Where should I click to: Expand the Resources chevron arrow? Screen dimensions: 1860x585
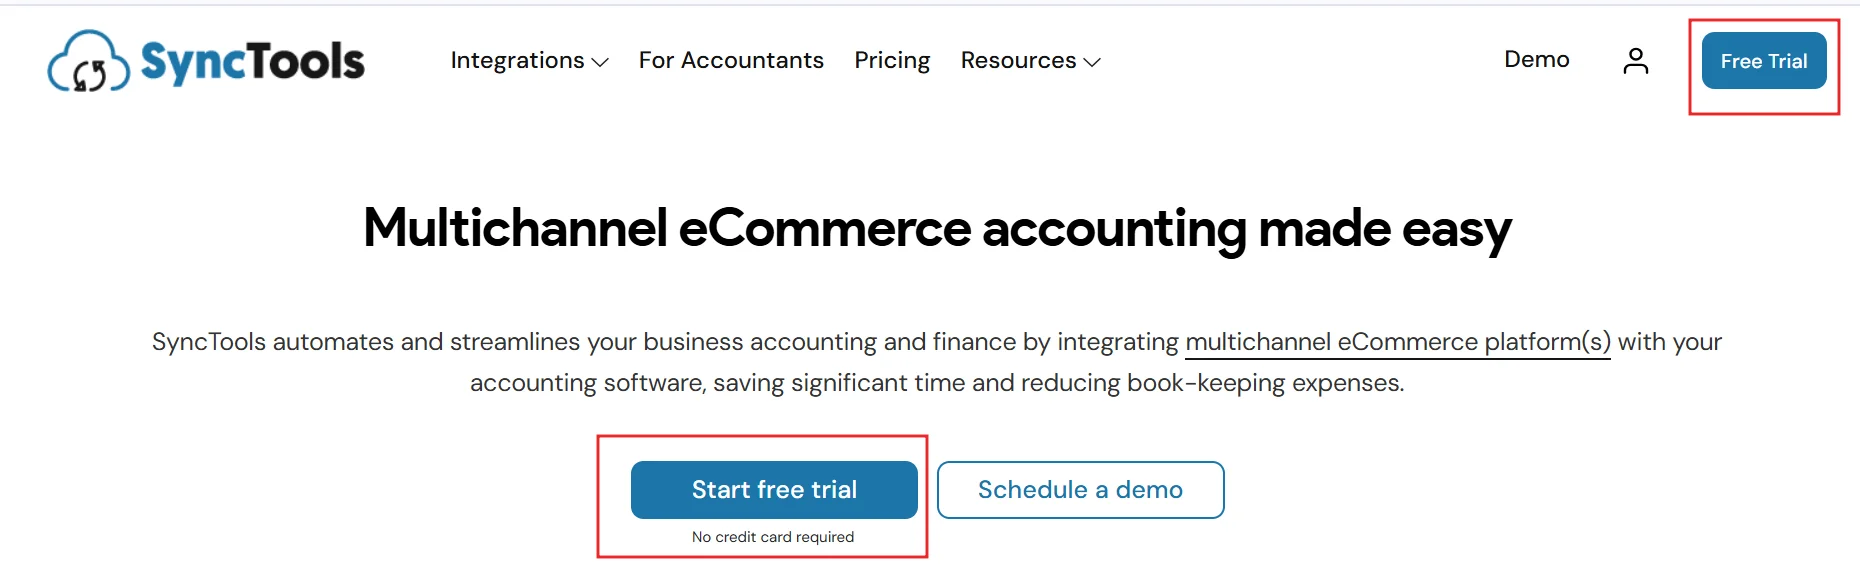(1092, 62)
